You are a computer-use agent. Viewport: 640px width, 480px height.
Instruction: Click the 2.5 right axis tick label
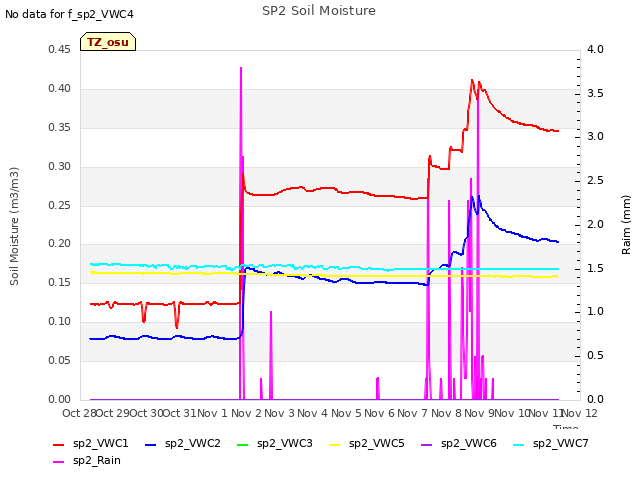point(595,180)
